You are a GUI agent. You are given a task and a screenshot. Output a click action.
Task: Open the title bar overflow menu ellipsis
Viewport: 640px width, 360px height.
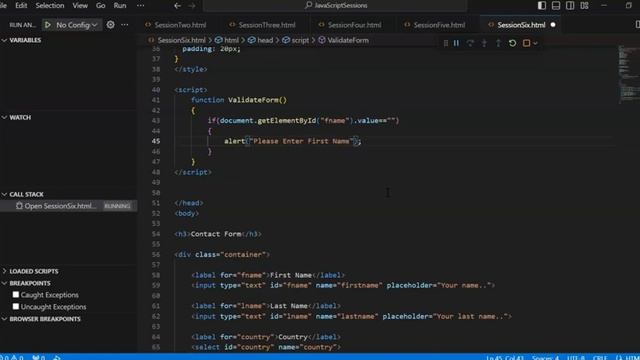140,5
